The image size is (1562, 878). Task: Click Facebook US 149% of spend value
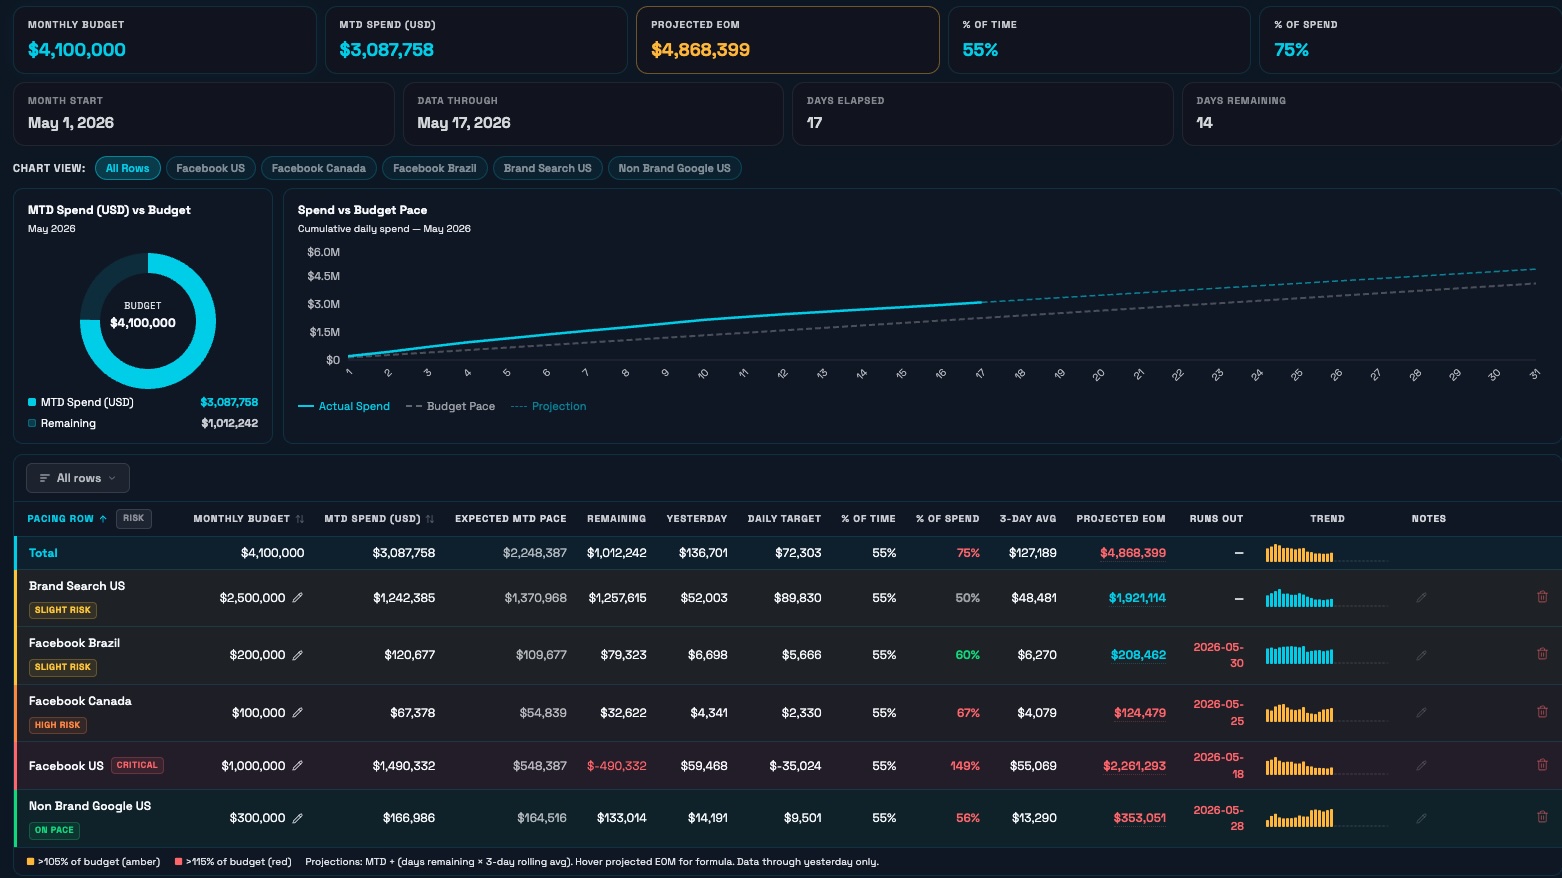pyautogui.click(x=965, y=766)
